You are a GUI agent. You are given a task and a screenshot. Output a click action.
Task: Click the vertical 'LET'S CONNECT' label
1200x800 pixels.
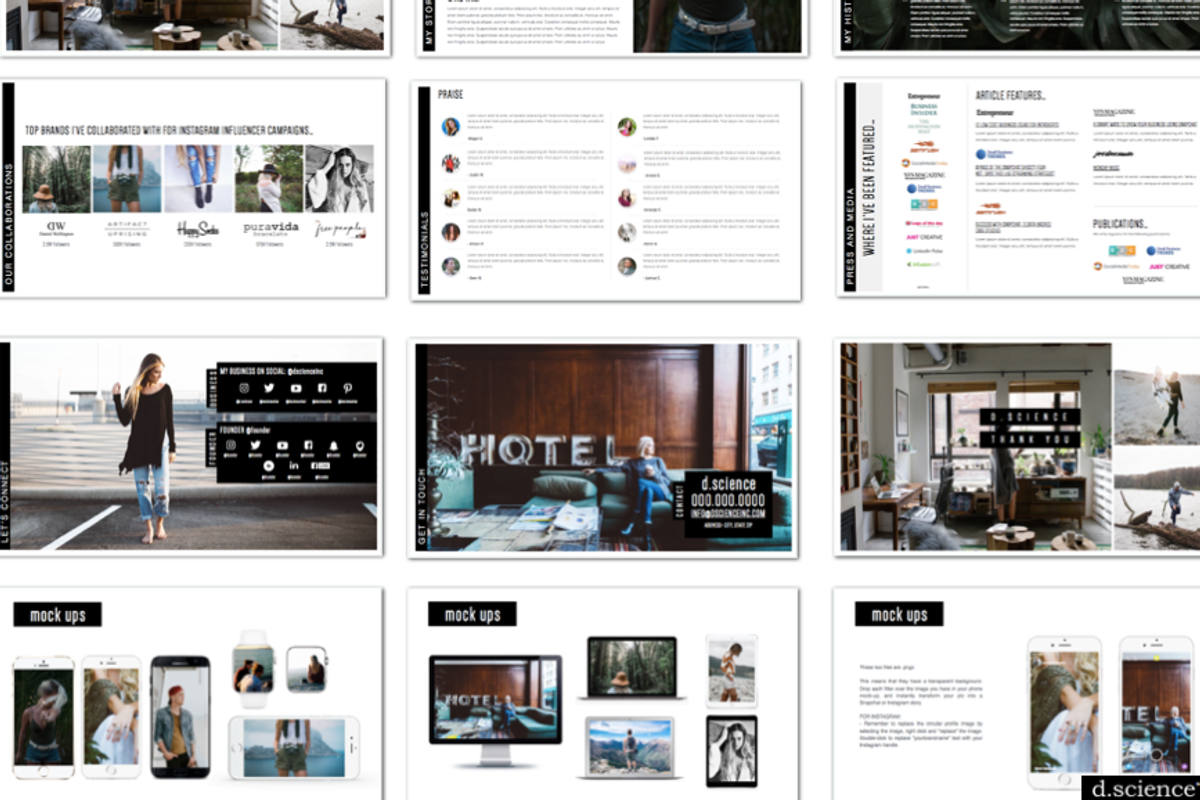(5, 501)
